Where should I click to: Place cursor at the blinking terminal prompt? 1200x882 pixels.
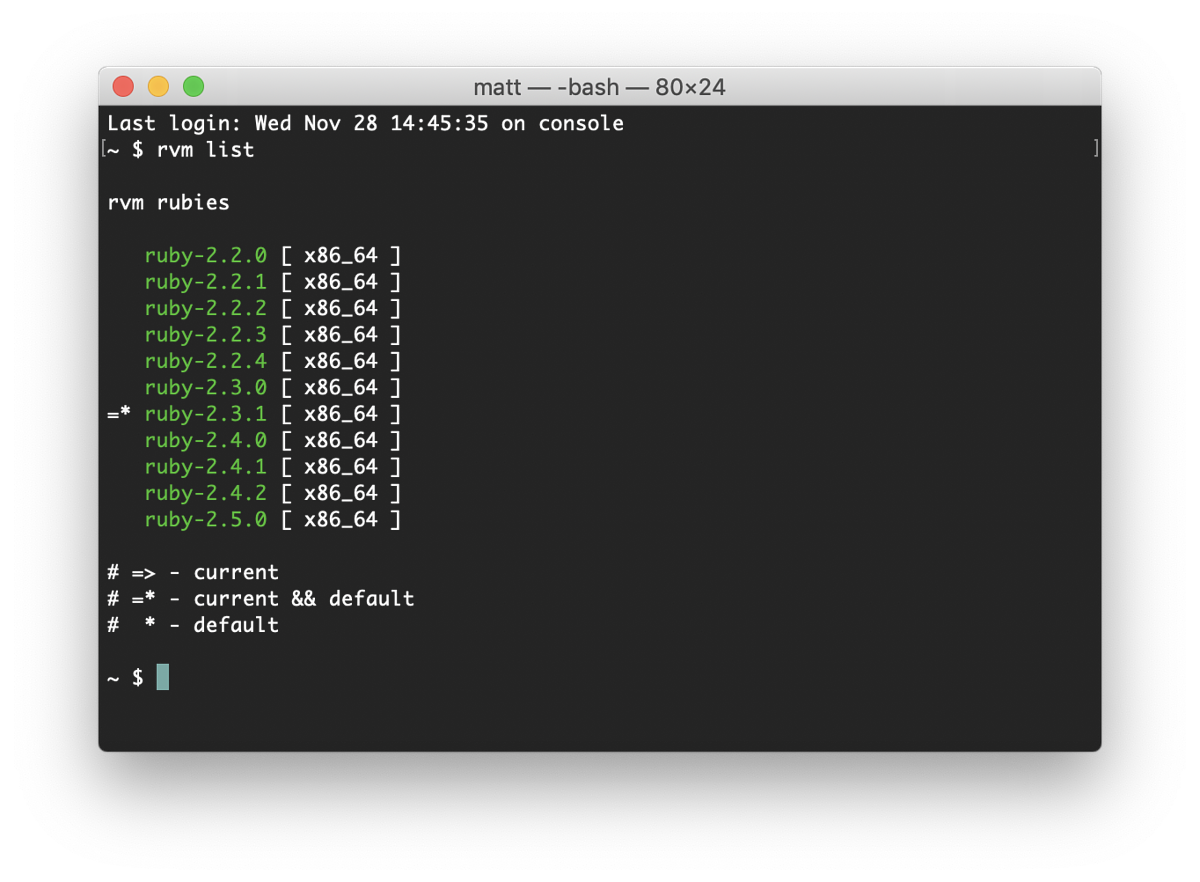(163, 677)
